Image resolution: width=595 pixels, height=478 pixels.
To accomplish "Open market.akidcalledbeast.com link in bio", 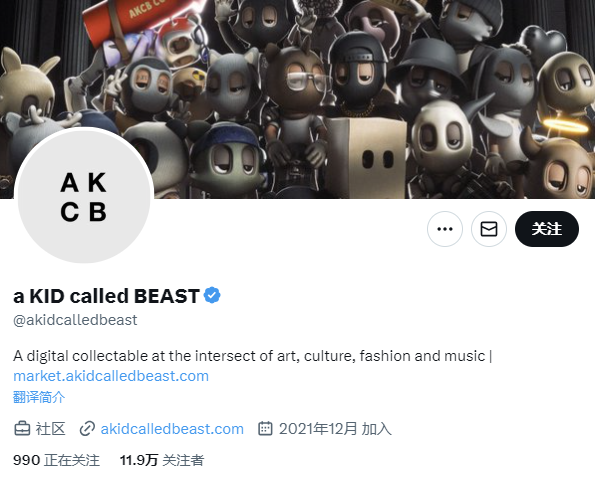I will 111,376.
